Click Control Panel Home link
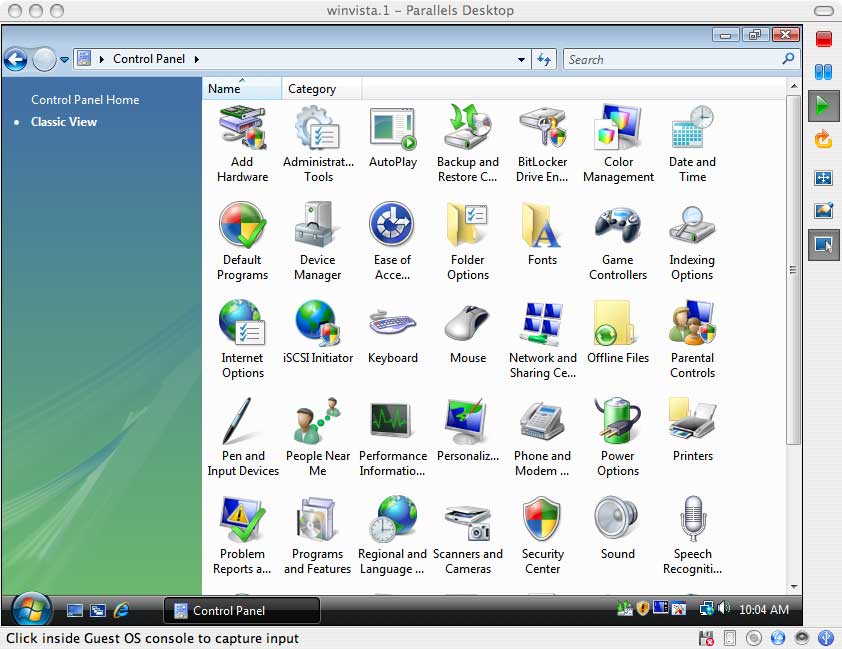Image resolution: width=842 pixels, height=649 pixels. pos(85,99)
